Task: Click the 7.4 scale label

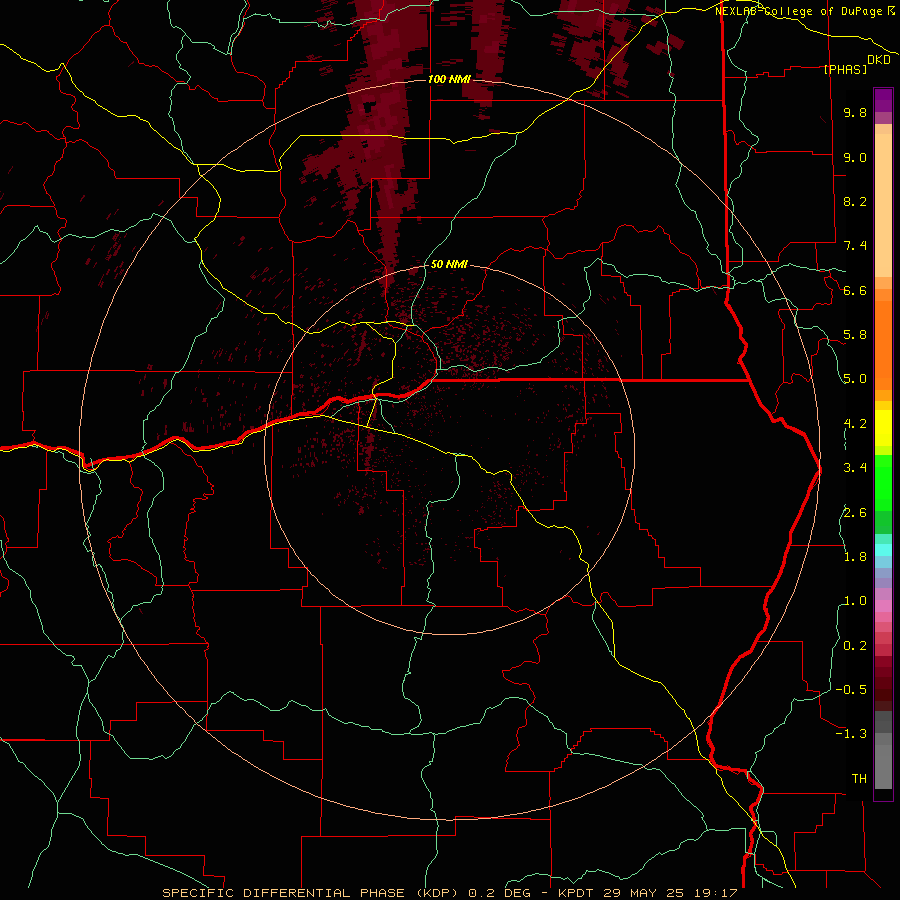Action: pos(855,246)
